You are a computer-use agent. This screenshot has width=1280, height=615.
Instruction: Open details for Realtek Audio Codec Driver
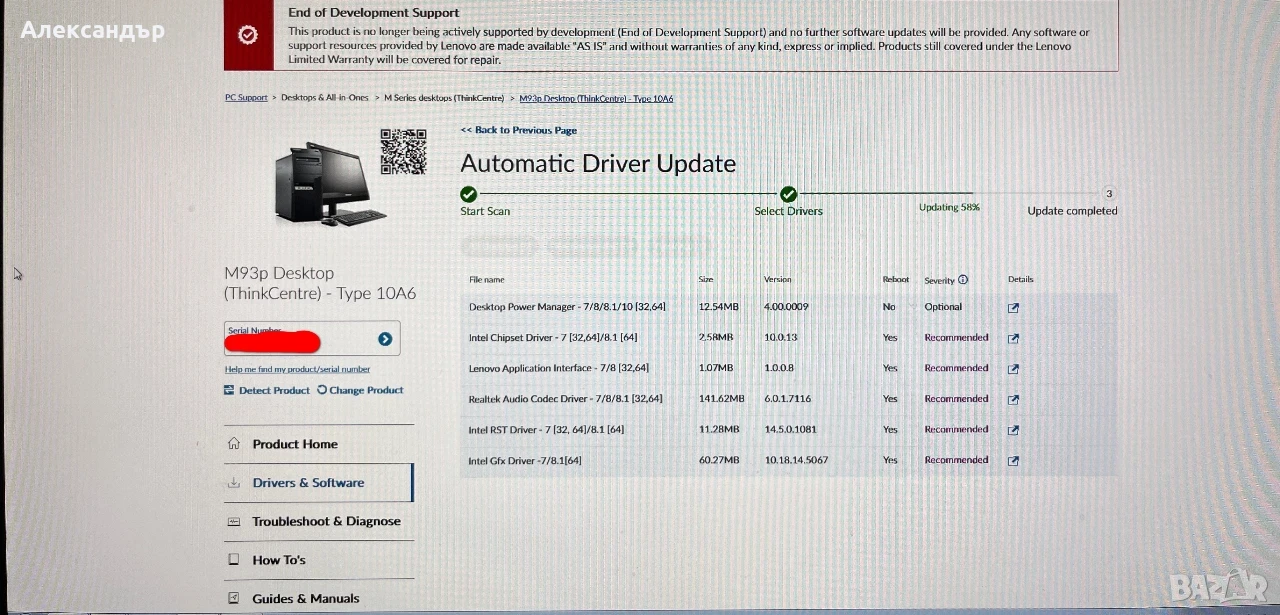1013,400
